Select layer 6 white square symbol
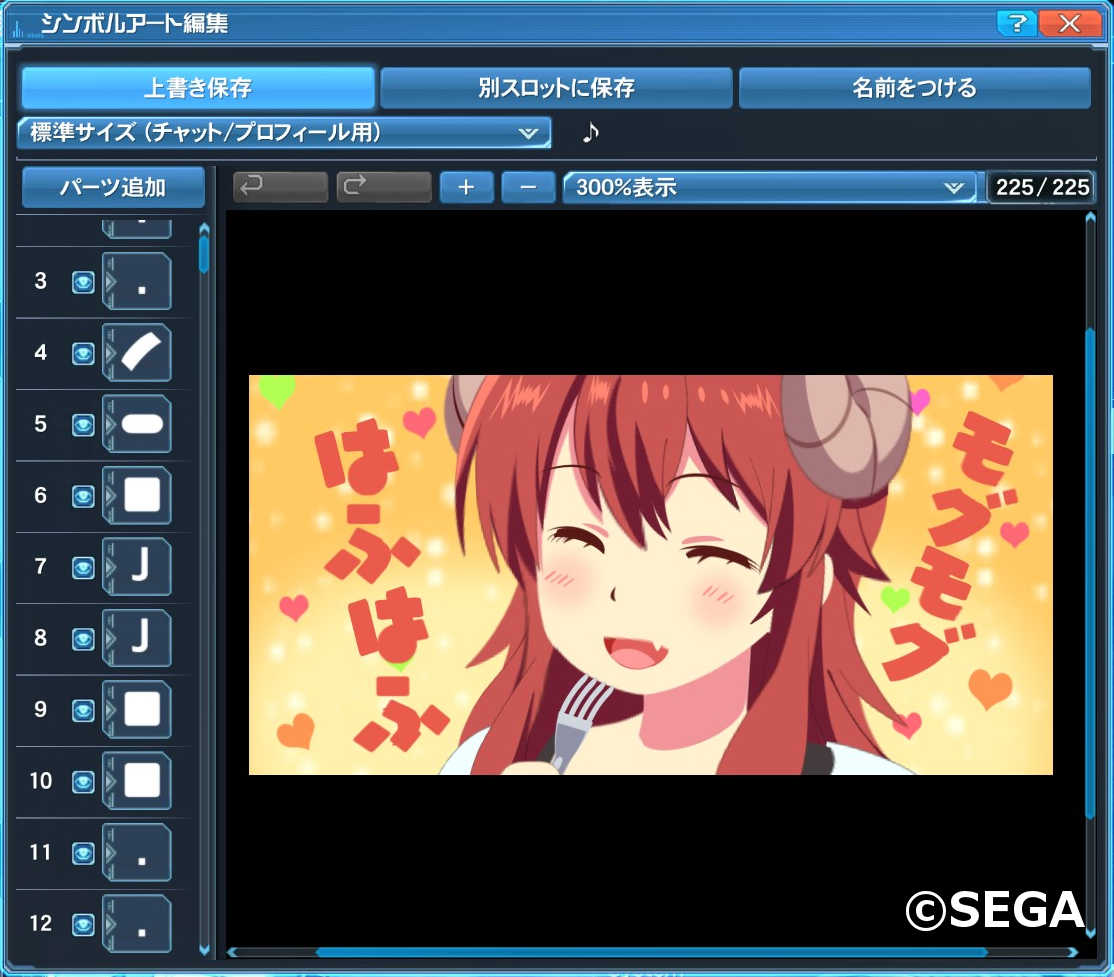Viewport: 1114px width, 977px height. pyautogui.click(x=137, y=495)
